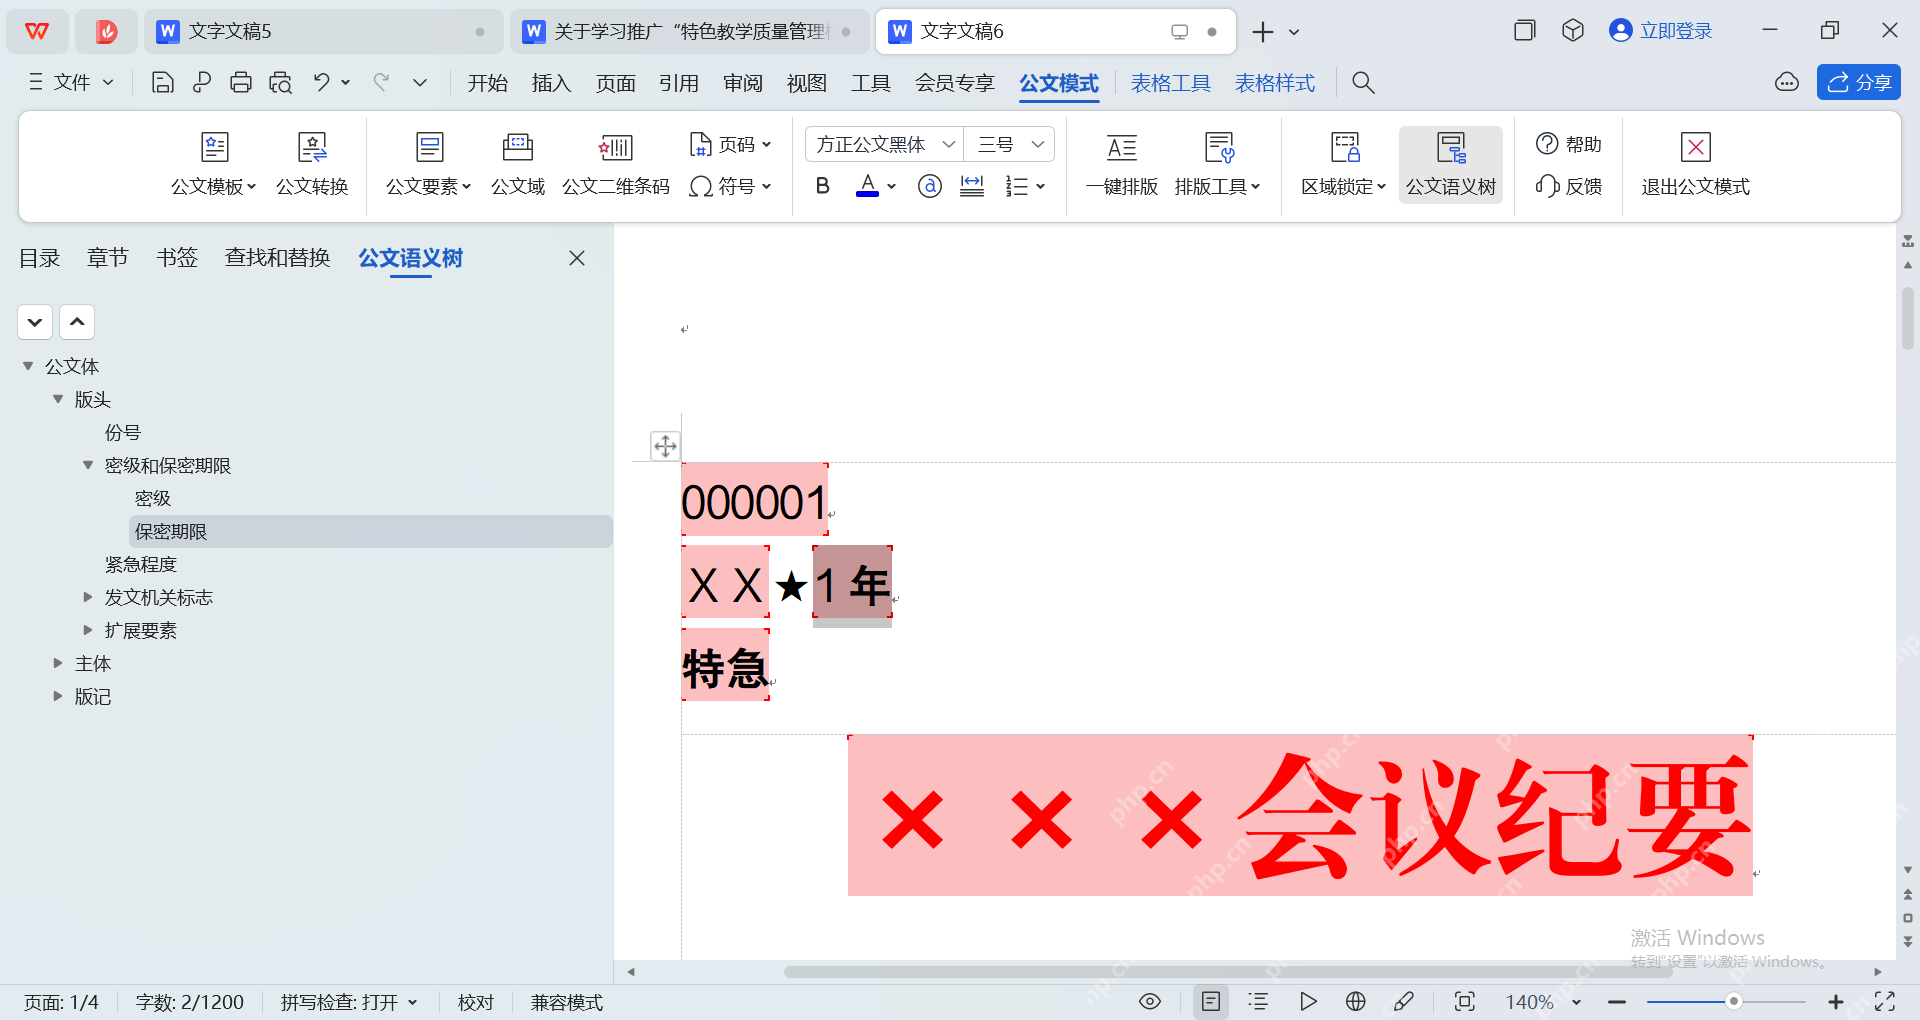Viewport: 1920px width, 1020px height.
Task: Click the 分享 share button
Action: [1859, 83]
